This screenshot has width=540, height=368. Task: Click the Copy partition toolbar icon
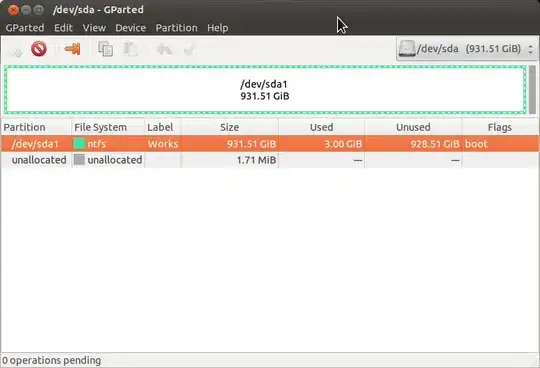(105, 49)
